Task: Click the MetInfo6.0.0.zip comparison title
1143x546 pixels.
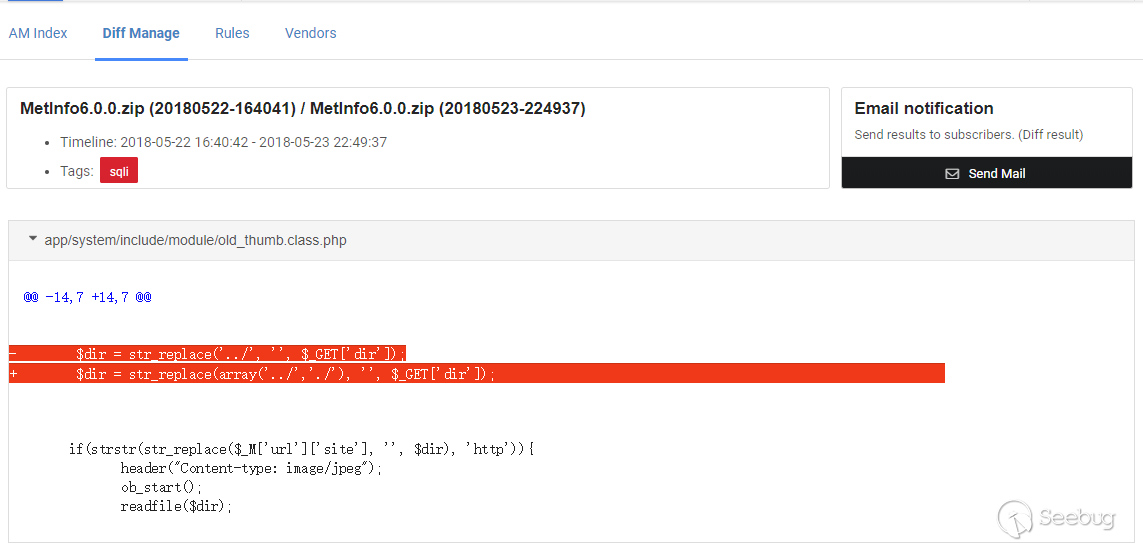Action: (303, 109)
